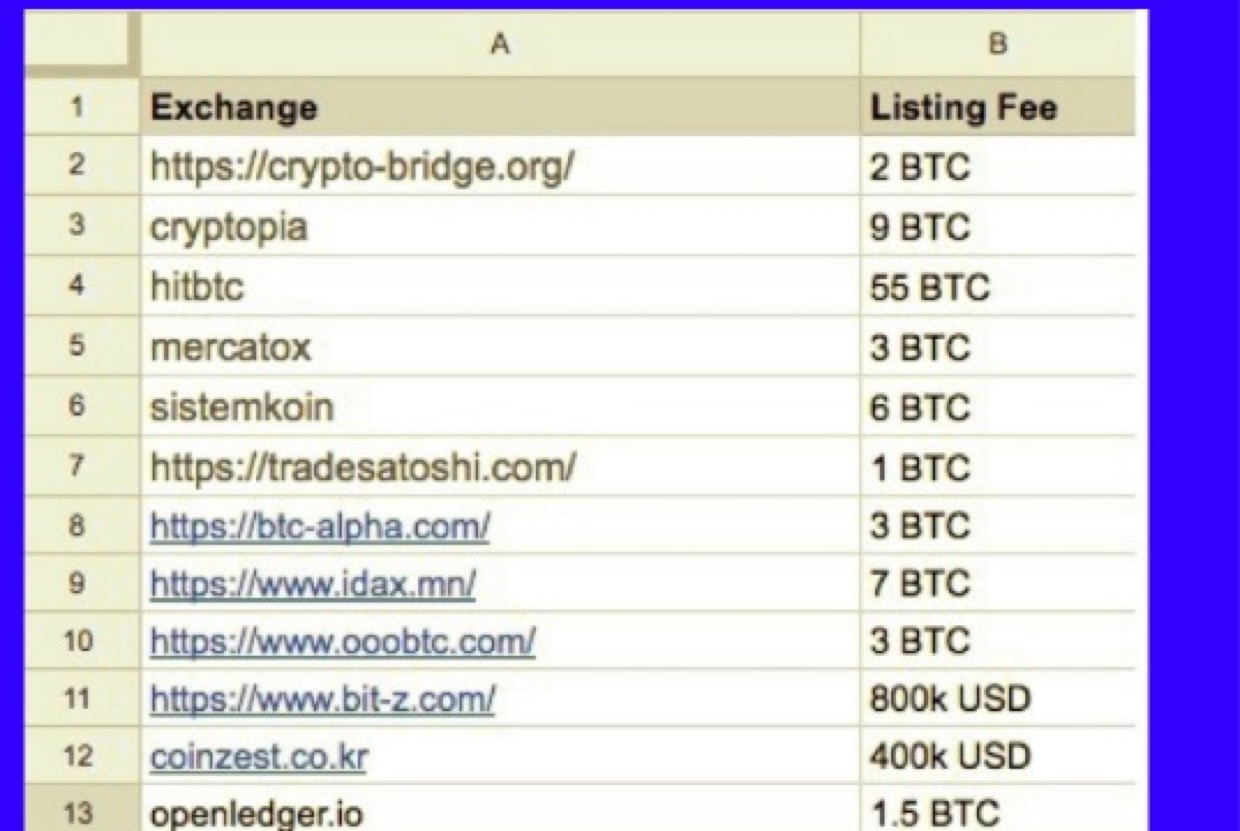Select the cryptopia cell
The height and width of the screenshot is (831, 1240).
[498, 228]
